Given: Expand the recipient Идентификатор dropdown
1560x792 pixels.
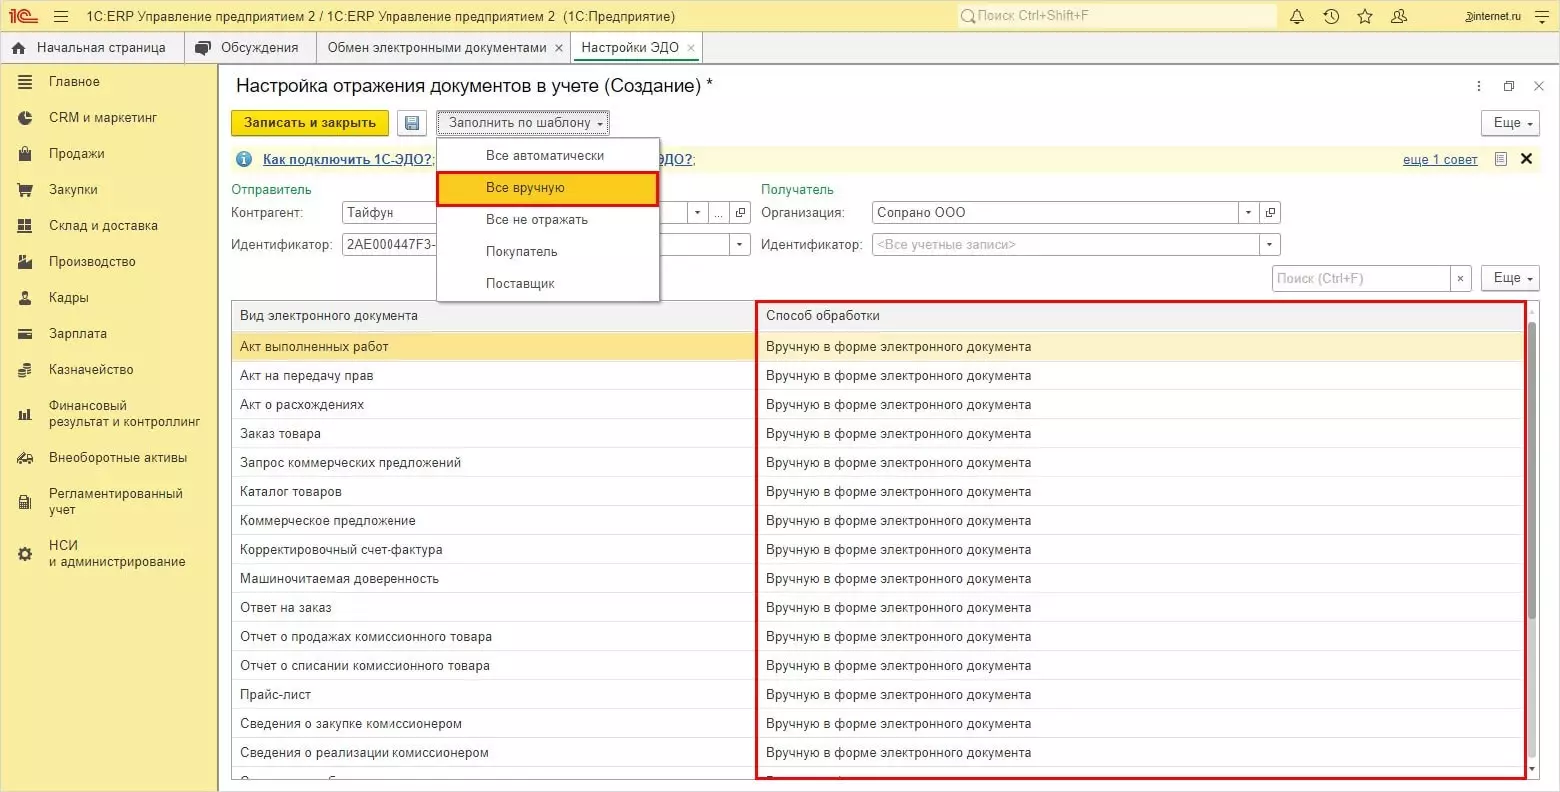Looking at the screenshot, I should coord(1269,245).
